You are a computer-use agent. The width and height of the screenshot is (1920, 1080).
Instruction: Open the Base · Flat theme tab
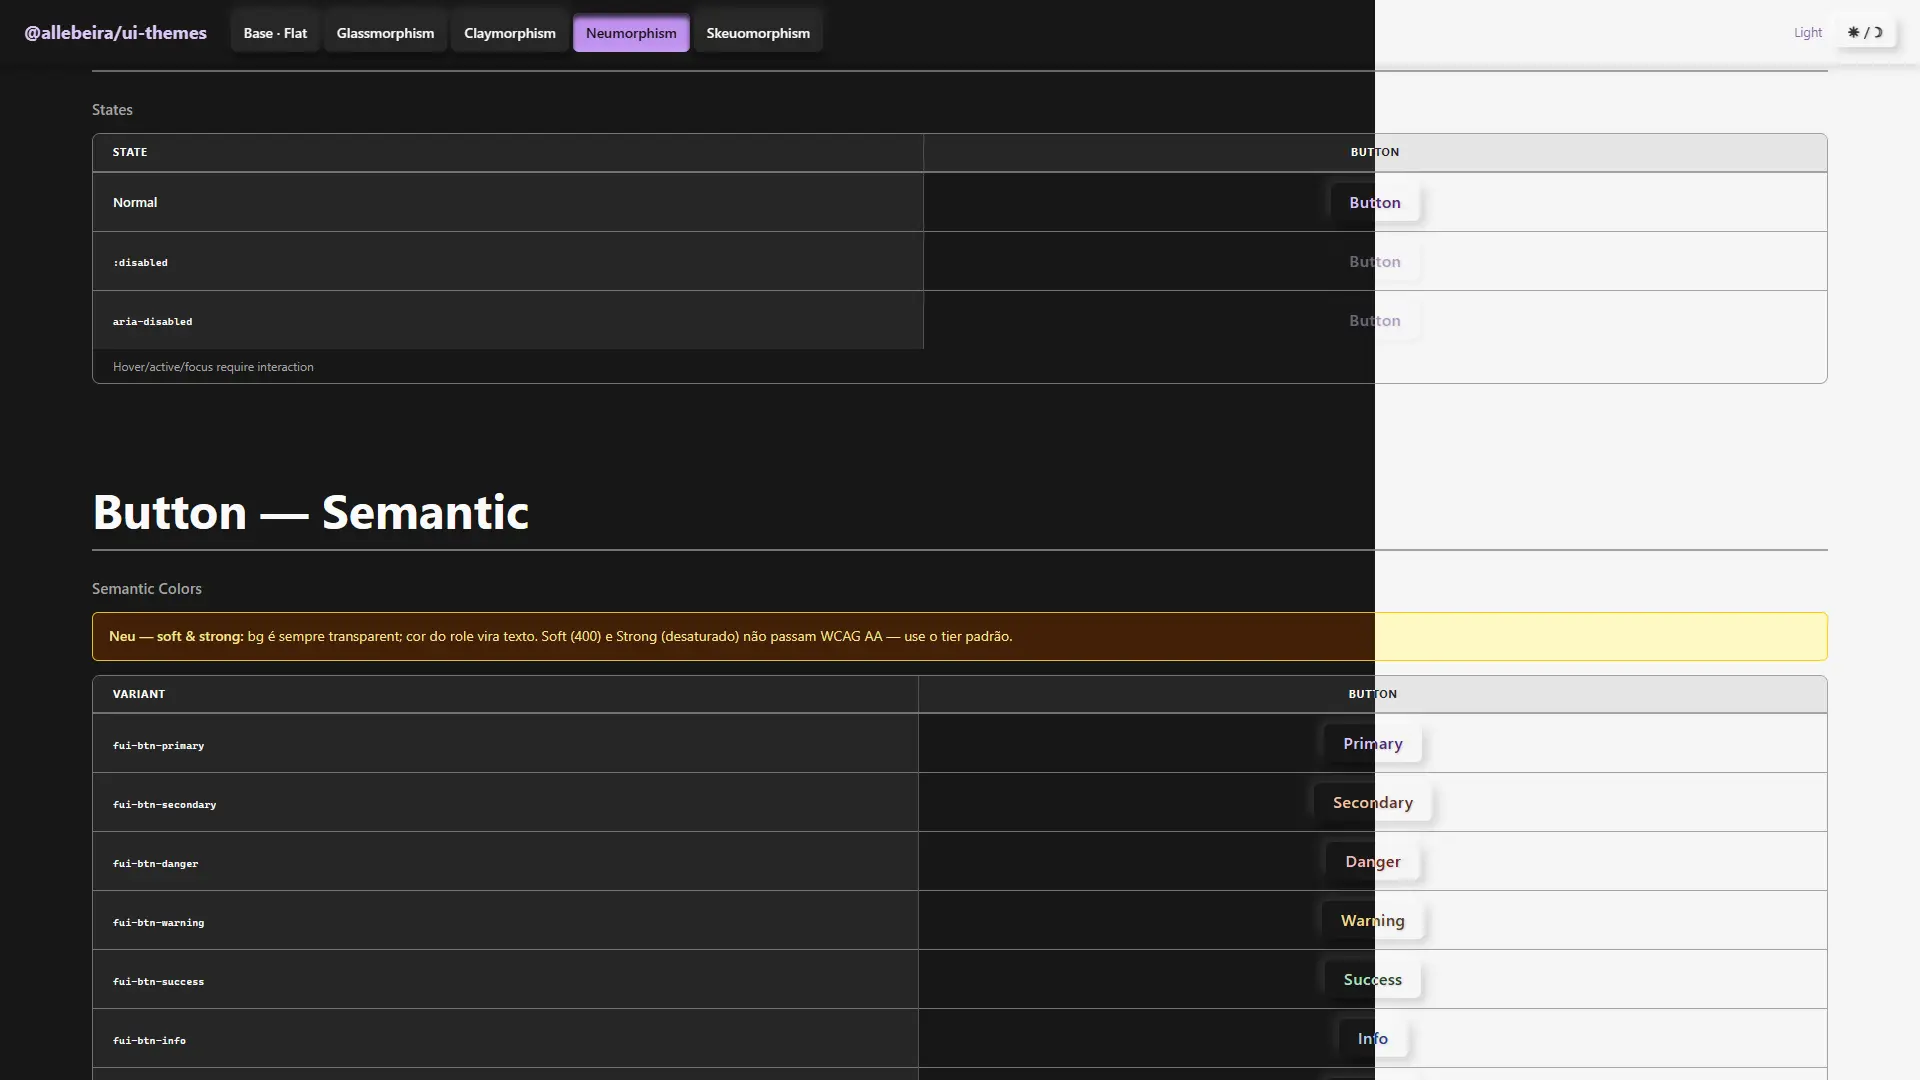(275, 33)
